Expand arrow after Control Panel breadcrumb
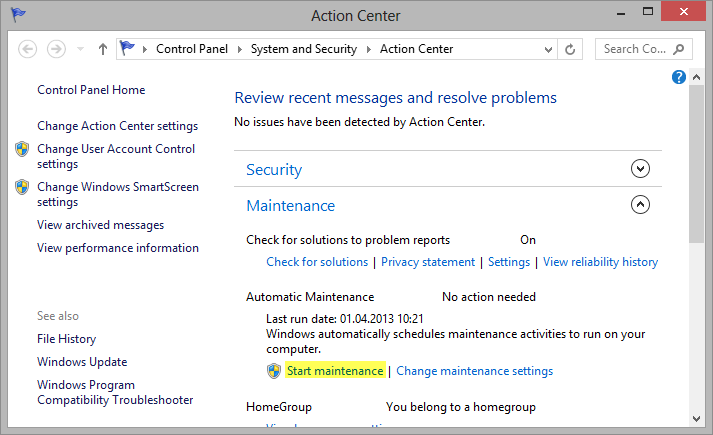 tap(240, 49)
